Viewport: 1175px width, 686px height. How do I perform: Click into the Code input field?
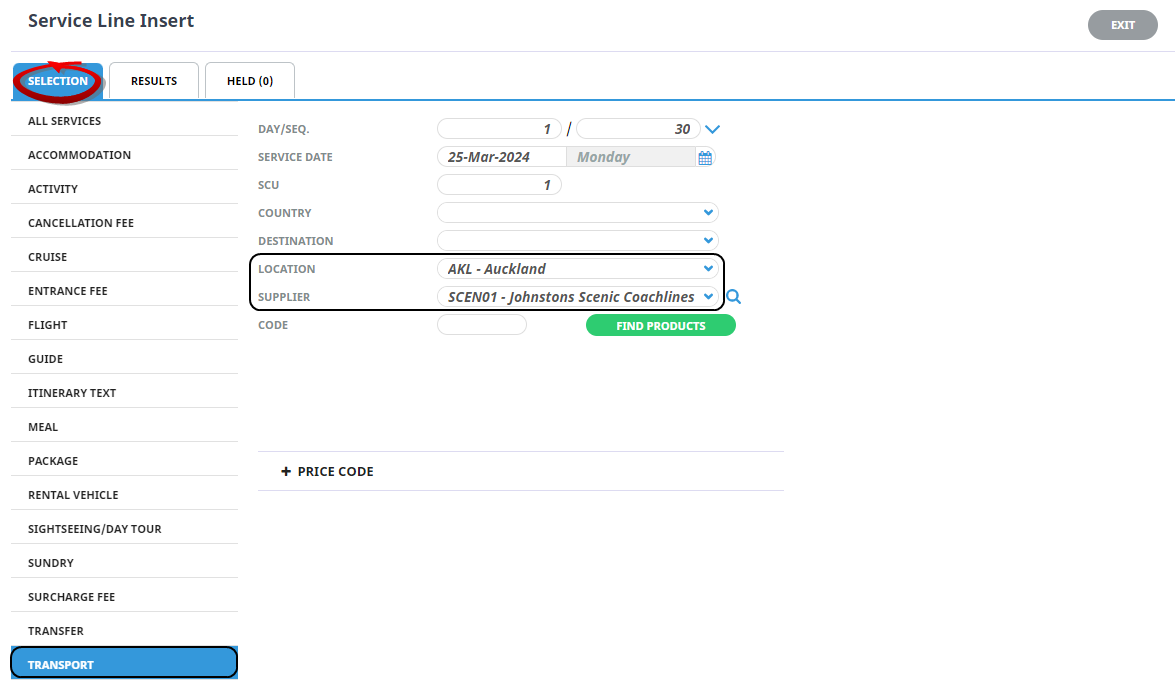point(481,325)
